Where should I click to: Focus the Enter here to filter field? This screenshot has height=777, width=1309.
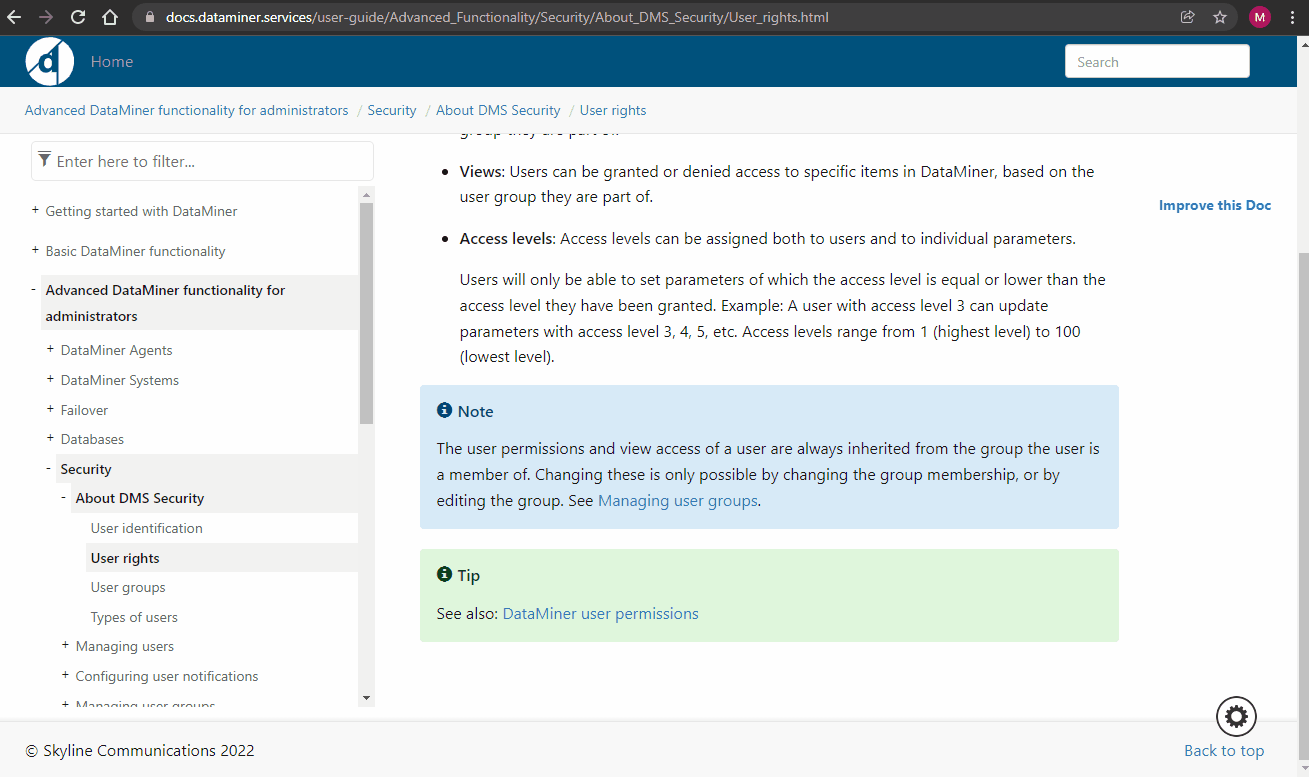point(202,161)
